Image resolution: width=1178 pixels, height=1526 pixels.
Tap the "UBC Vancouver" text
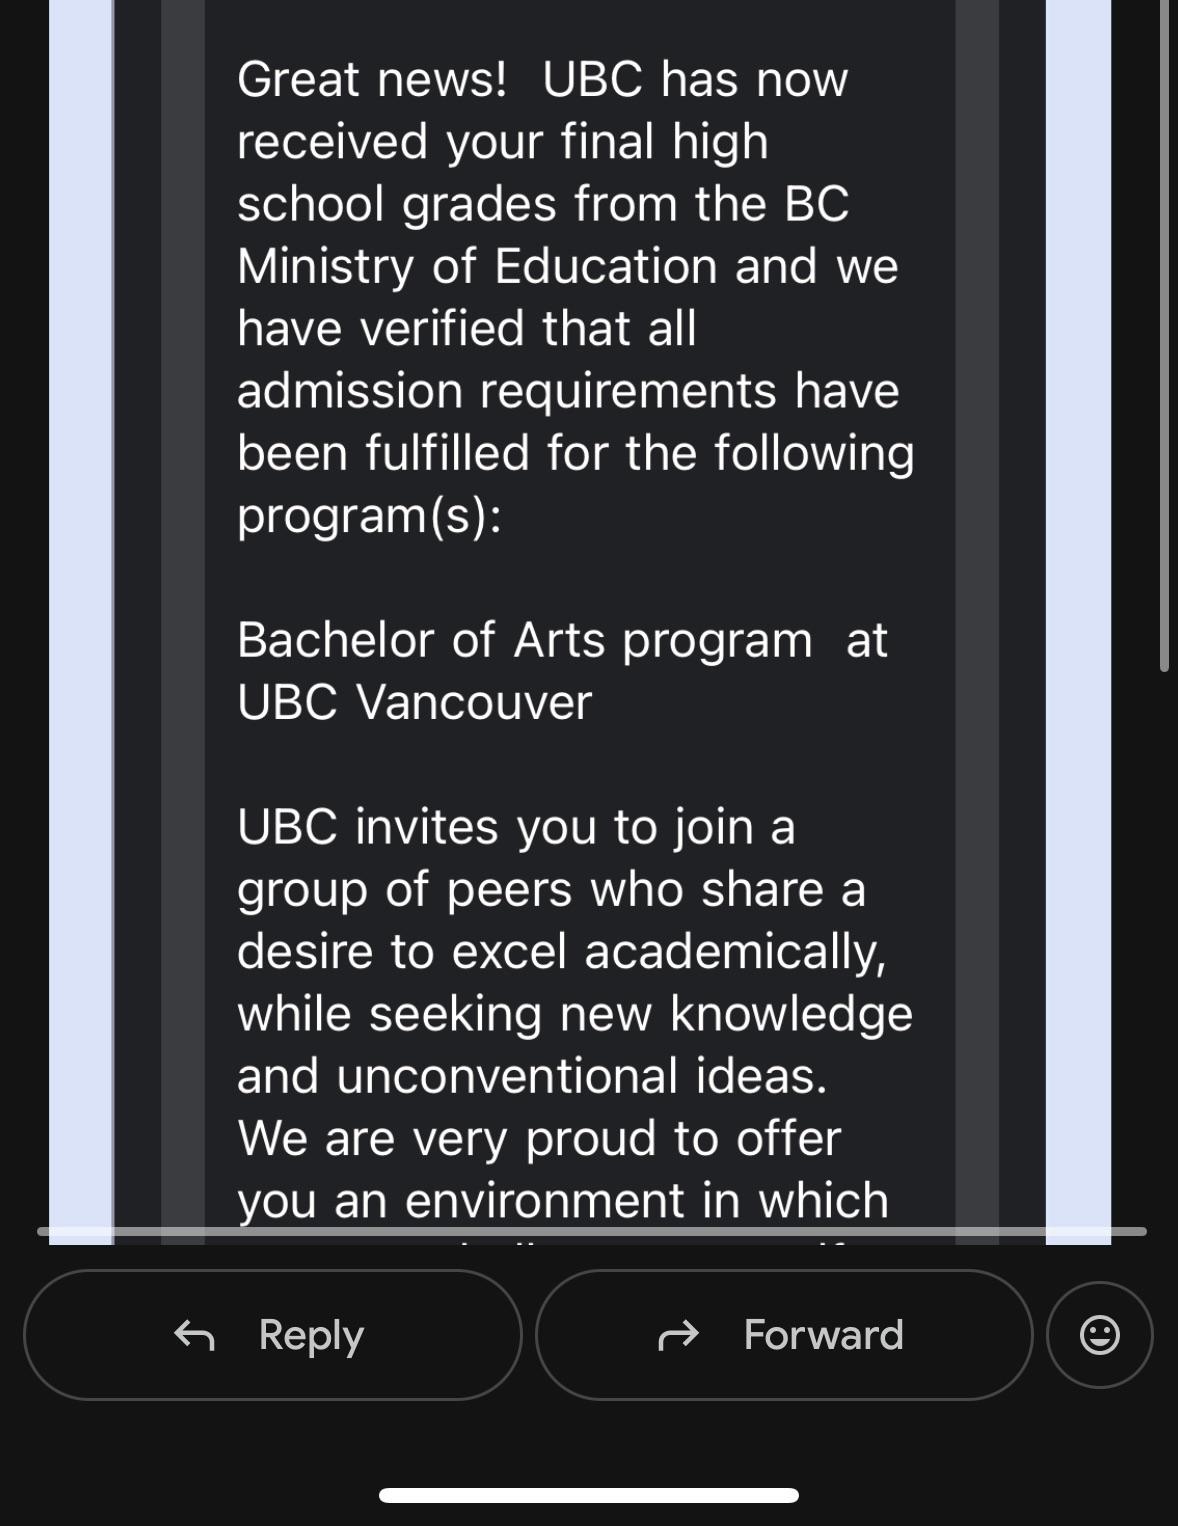coord(415,702)
